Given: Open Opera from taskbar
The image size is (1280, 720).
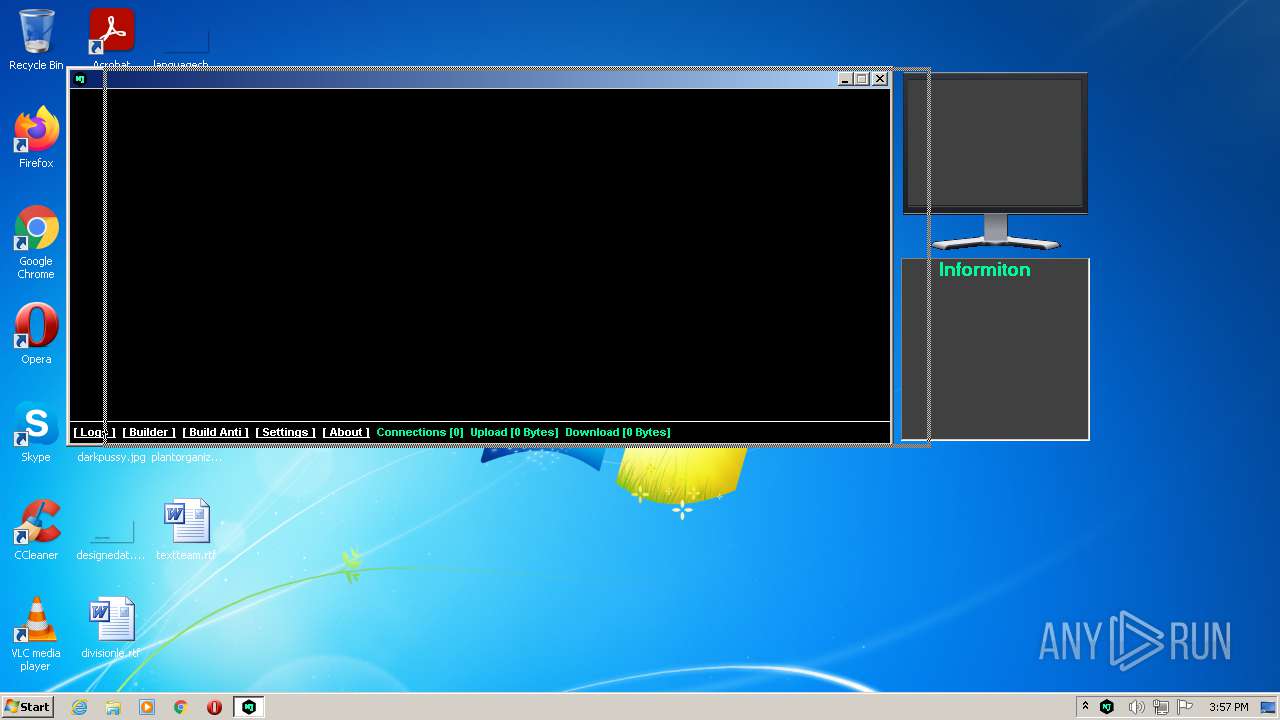Looking at the screenshot, I should 214,707.
